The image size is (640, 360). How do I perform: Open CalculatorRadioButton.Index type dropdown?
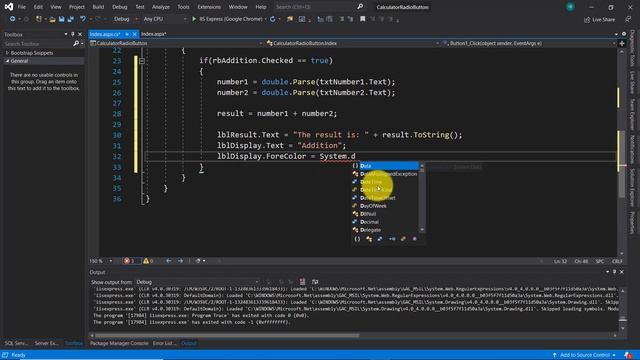(x=352, y=43)
